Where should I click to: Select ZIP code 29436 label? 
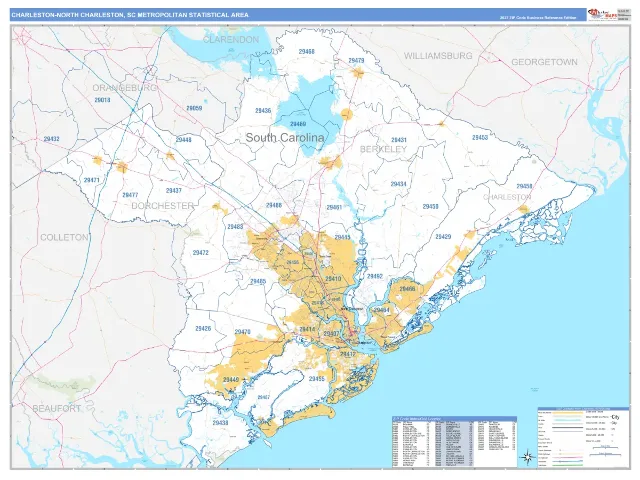point(263,111)
